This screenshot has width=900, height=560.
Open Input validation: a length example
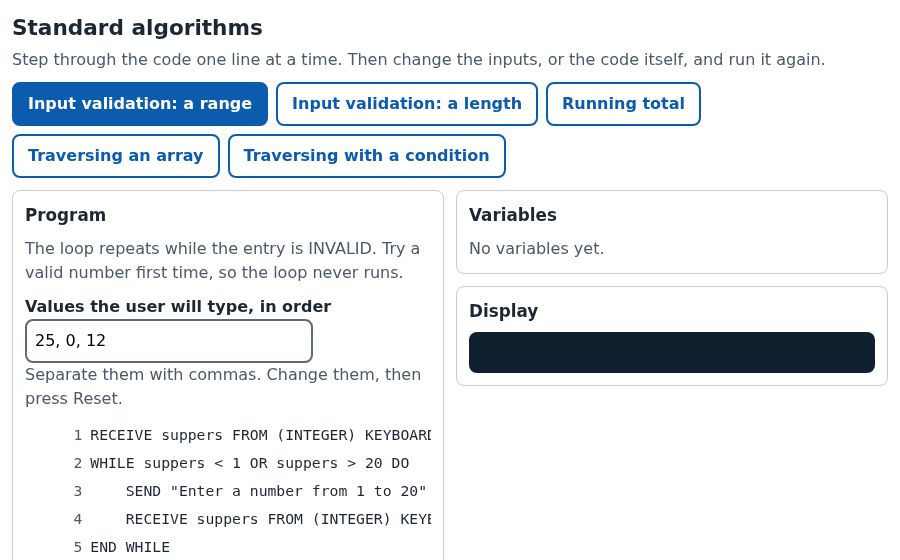406,104
